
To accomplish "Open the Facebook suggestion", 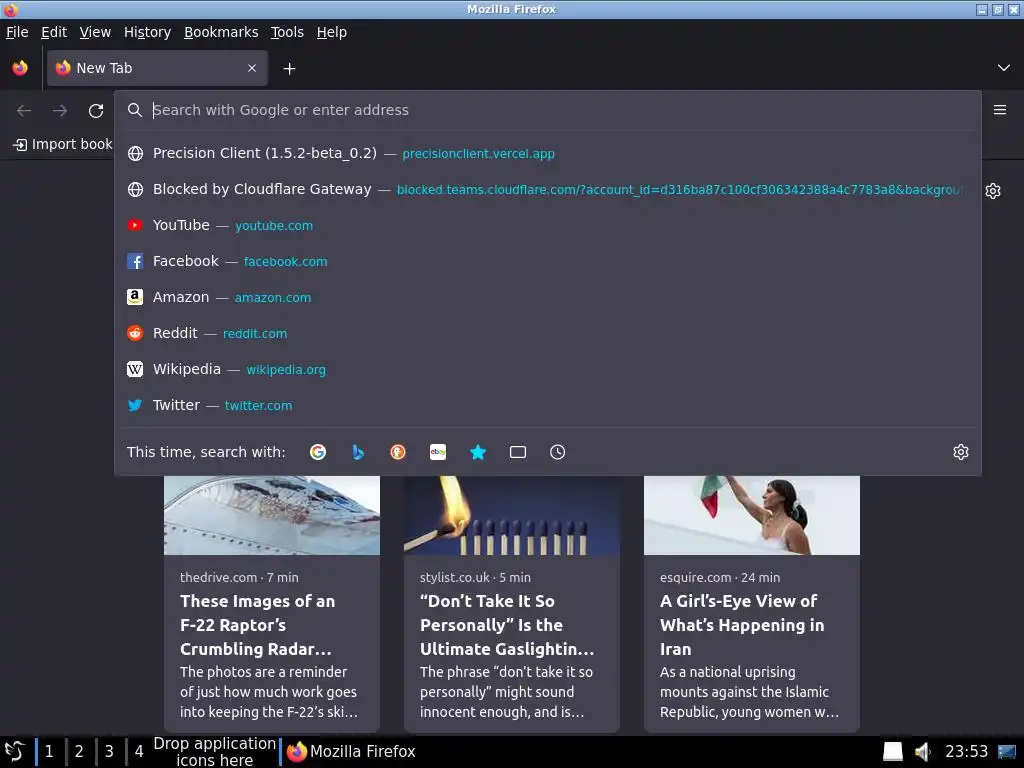I will point(547,261).
